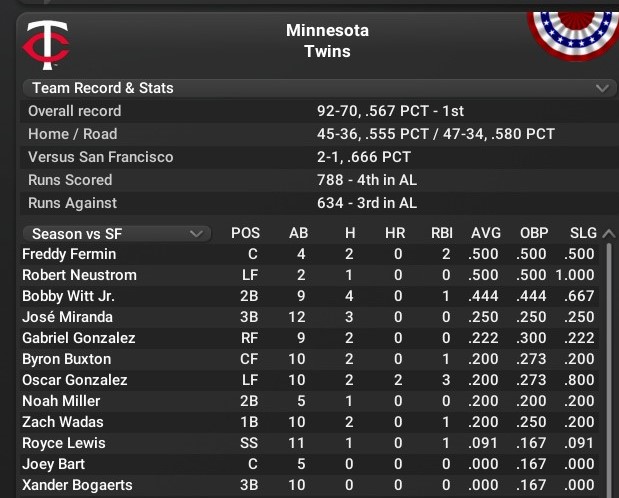Click the Minnesota Twins team name heading

pos(327,40)
